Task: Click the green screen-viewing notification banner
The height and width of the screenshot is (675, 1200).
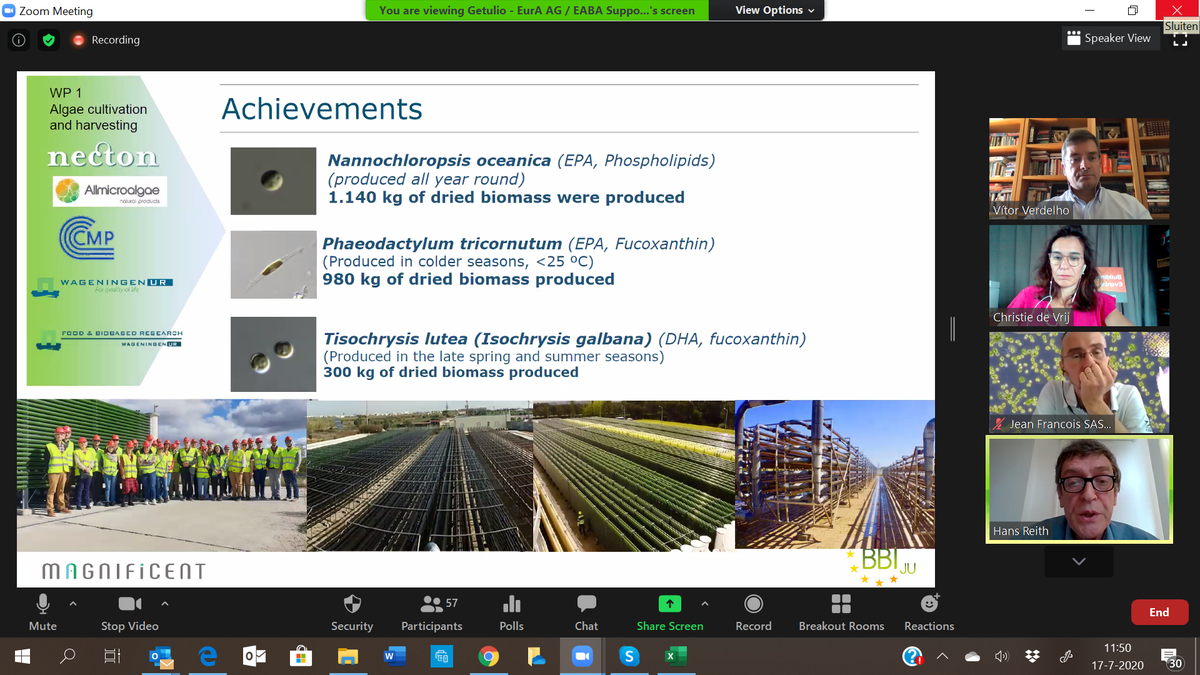Action: pos(537,10)
